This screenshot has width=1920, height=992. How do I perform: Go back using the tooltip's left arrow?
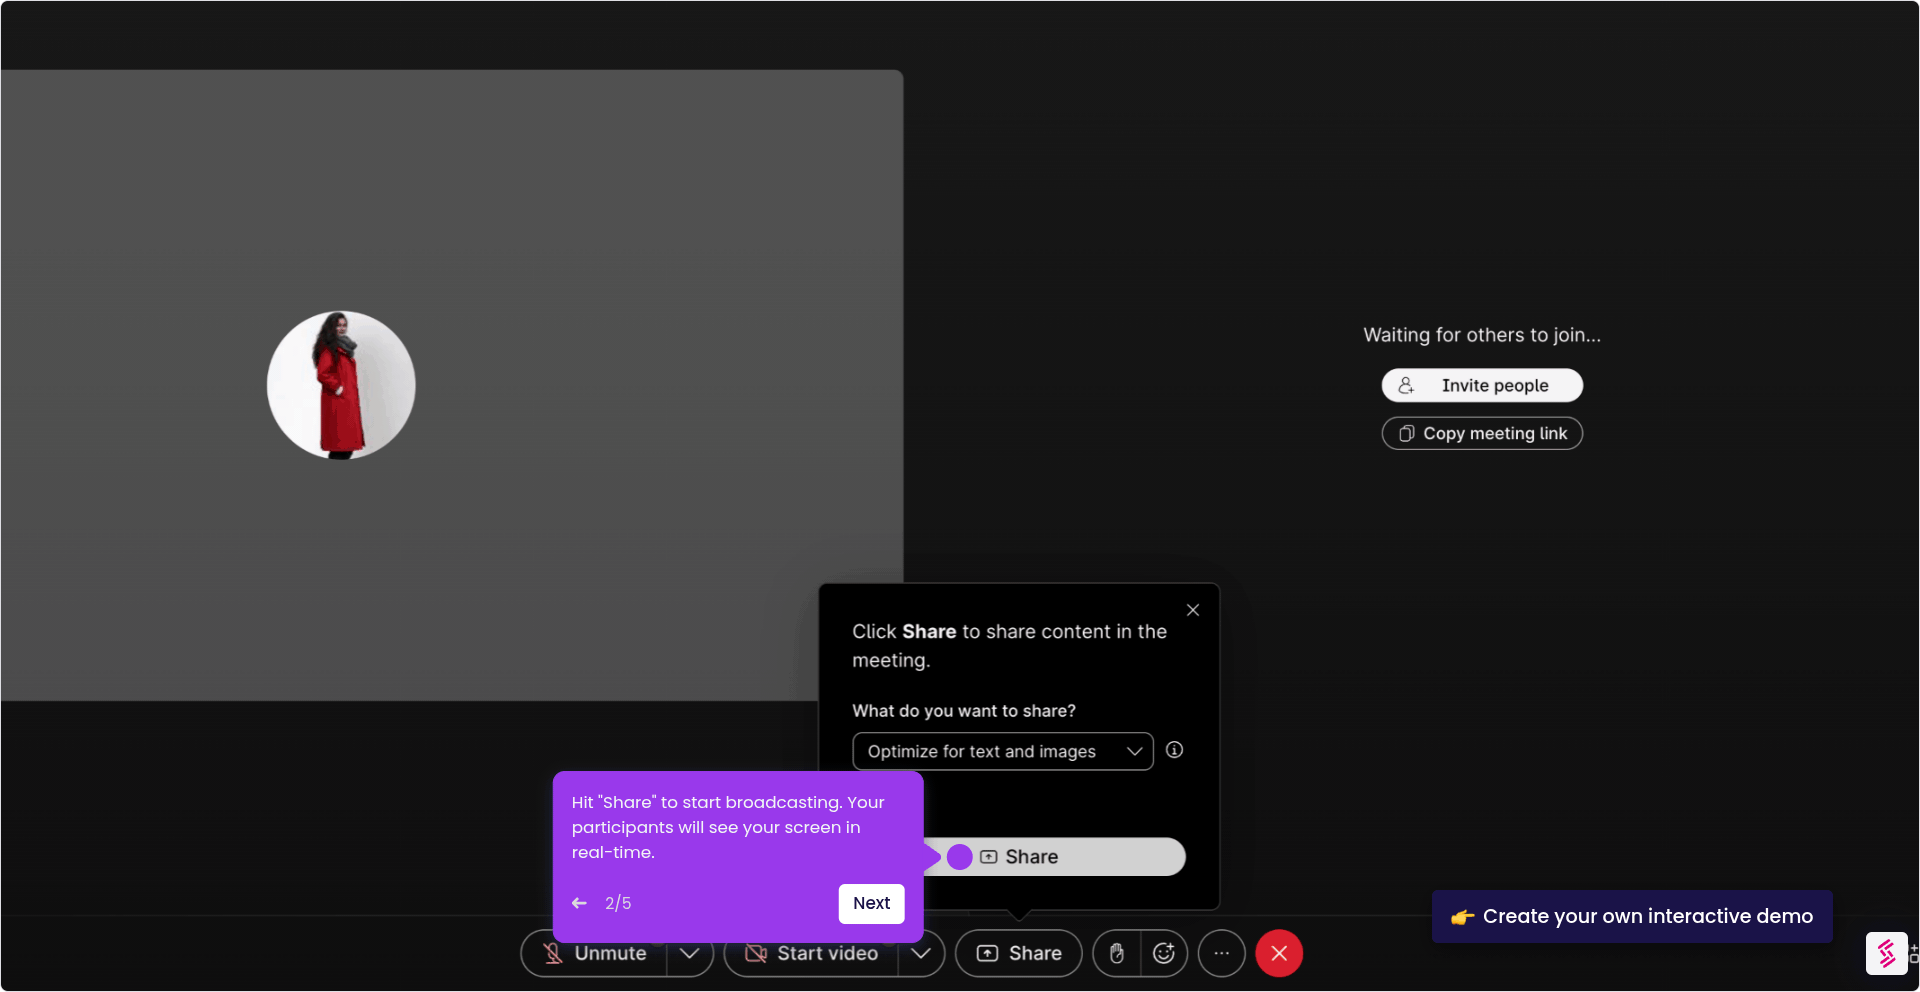click(x=579, y=903)
